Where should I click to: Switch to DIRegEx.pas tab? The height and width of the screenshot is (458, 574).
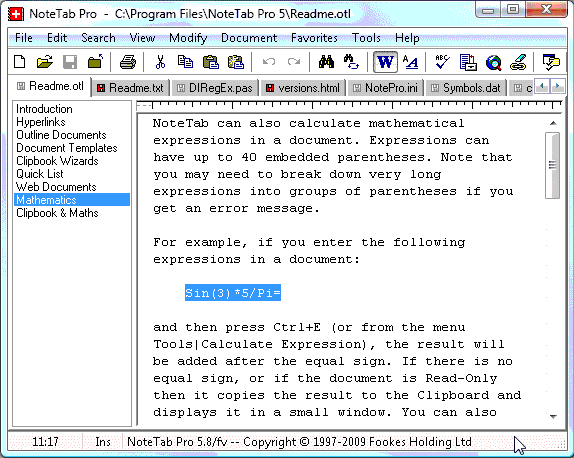215,88
